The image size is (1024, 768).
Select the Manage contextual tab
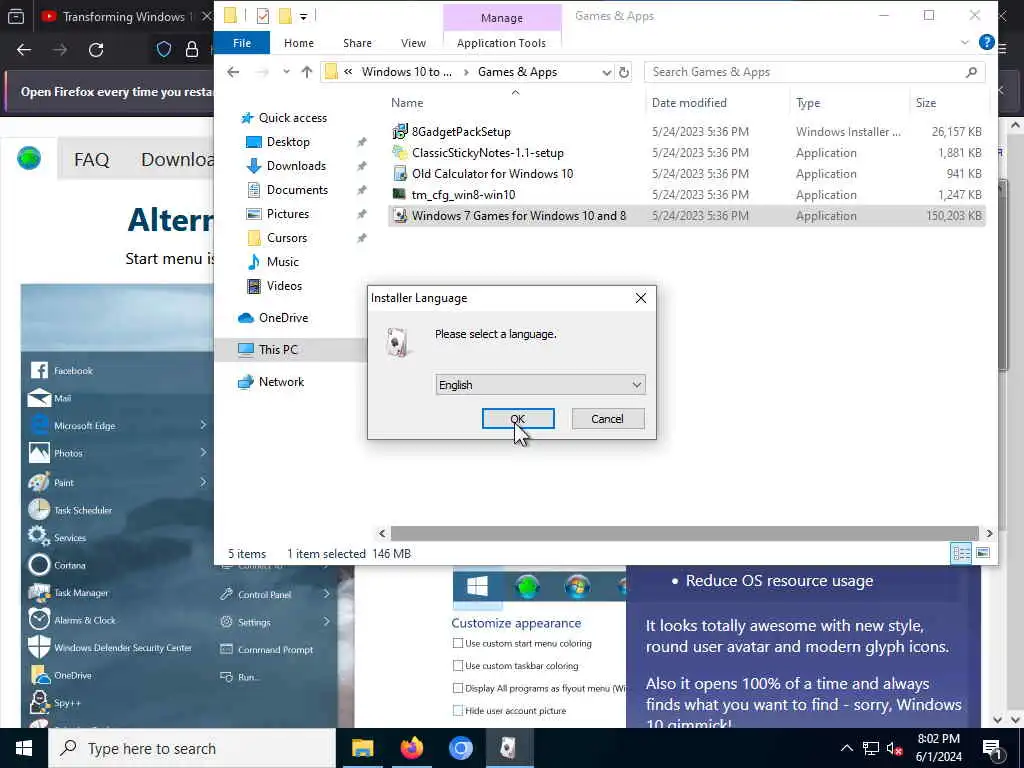502,18
